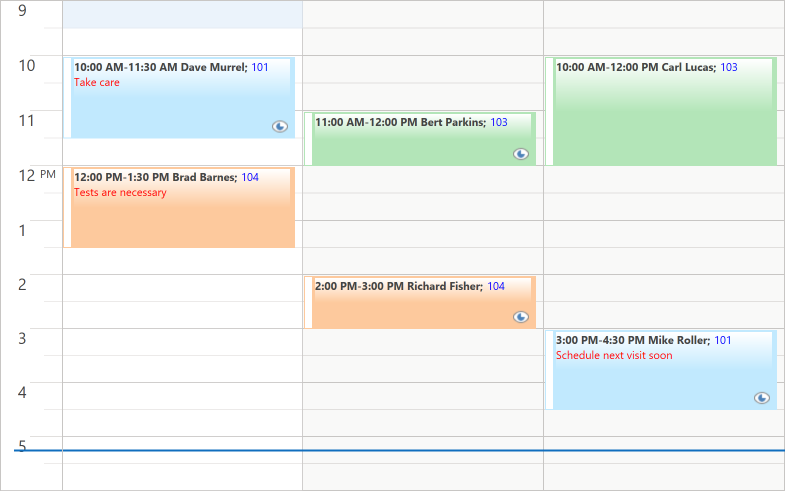Click the 'Tests are necessary' note text
Image resolution: width=785 pixels, height=491 pixels.
(x=120, y=193)
